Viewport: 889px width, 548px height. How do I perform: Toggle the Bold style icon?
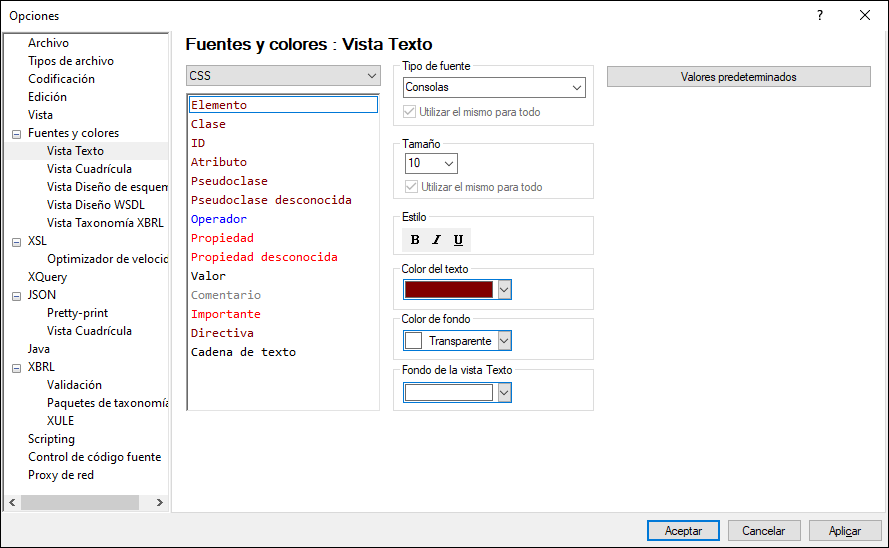pyautogui.click(x=415, y=240)
